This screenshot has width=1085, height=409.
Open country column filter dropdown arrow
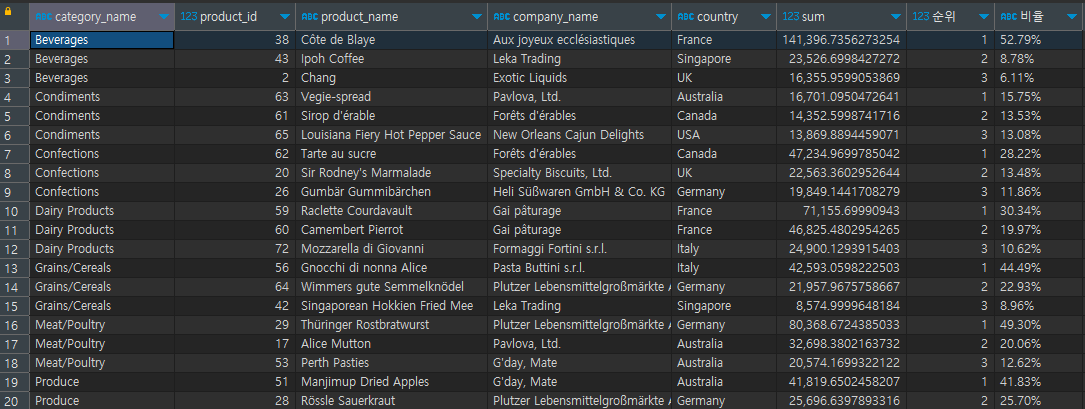click(x=765, y=17)
